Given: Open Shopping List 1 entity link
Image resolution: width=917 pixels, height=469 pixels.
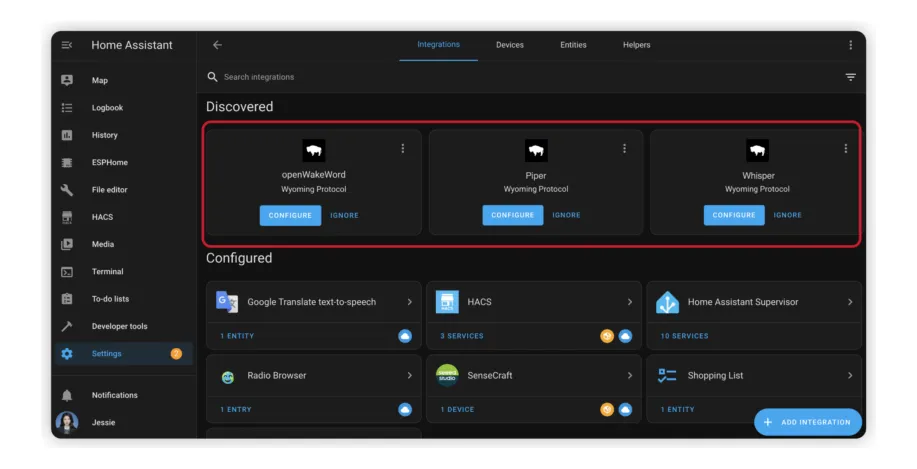Looking at the screenshot, I should tap(677, 410).
